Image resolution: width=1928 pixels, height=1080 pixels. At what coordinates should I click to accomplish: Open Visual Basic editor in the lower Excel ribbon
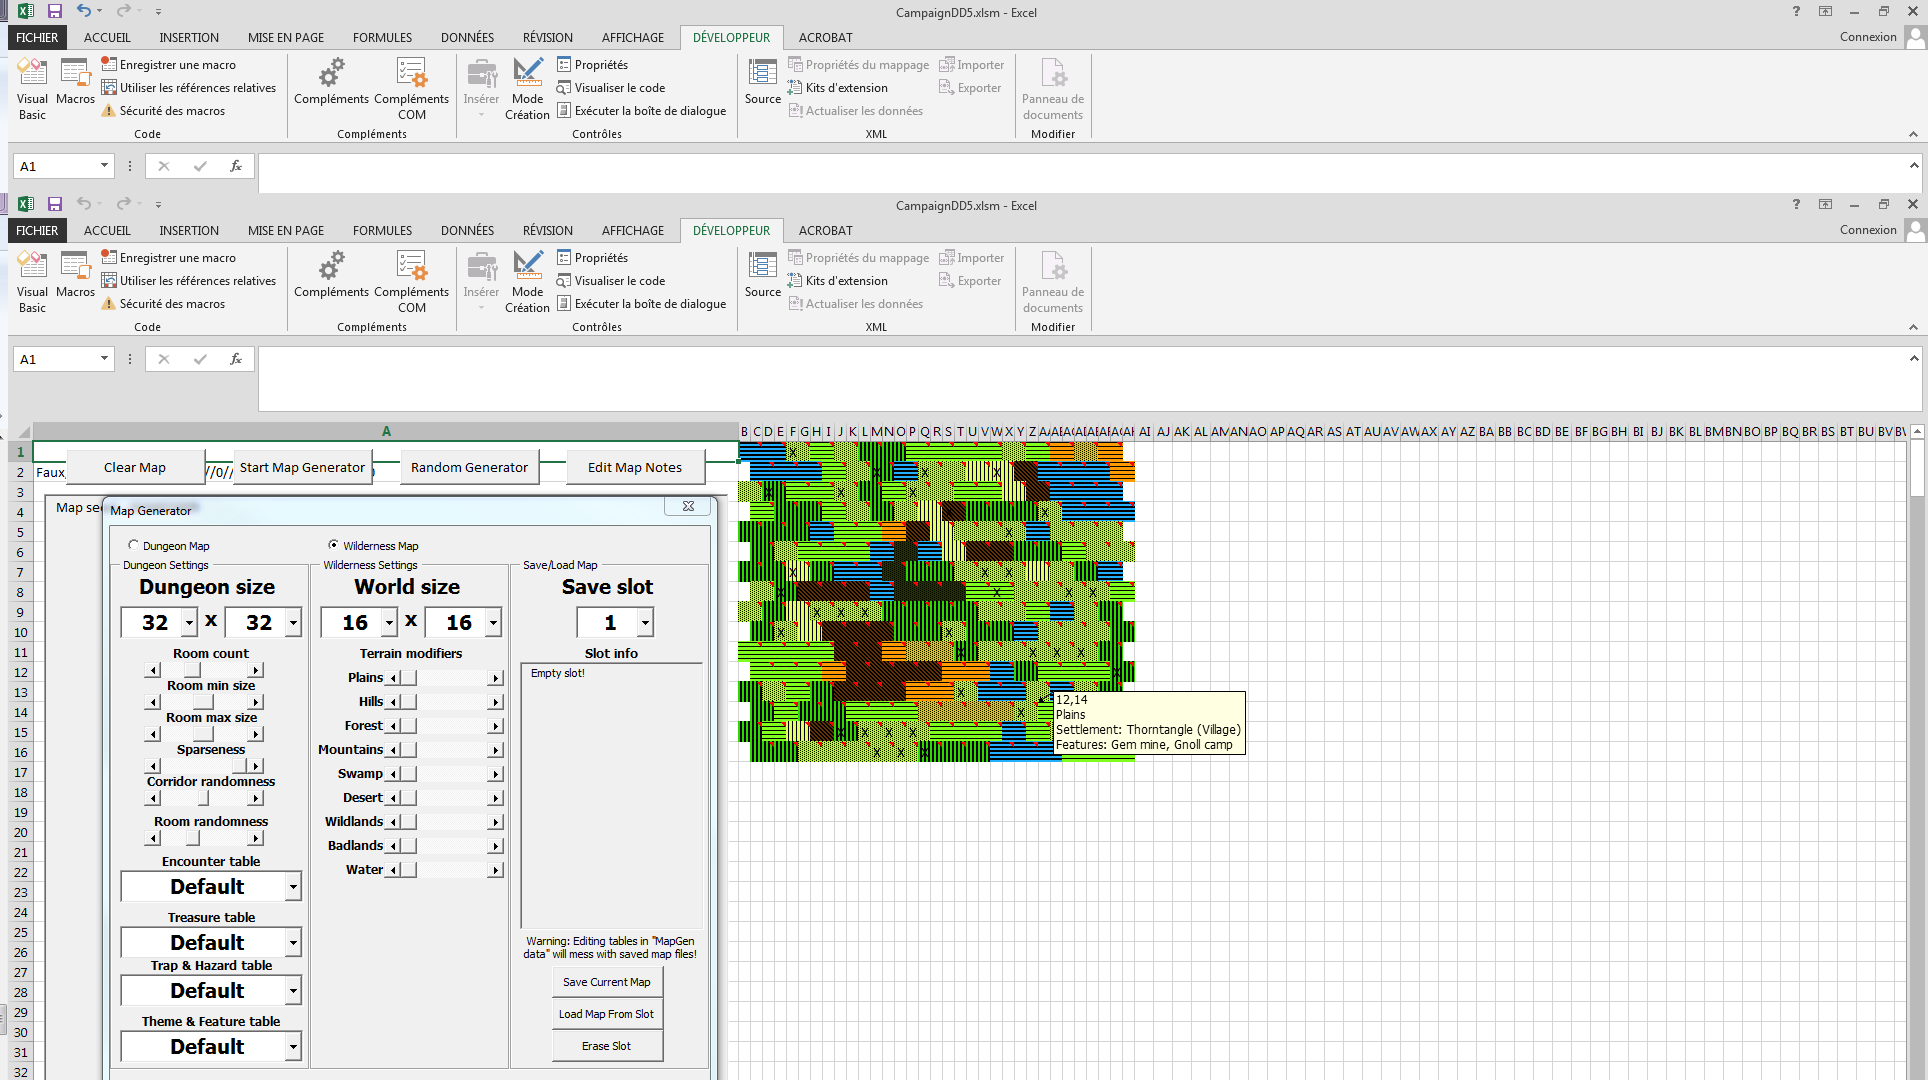(x=32, y=282)
